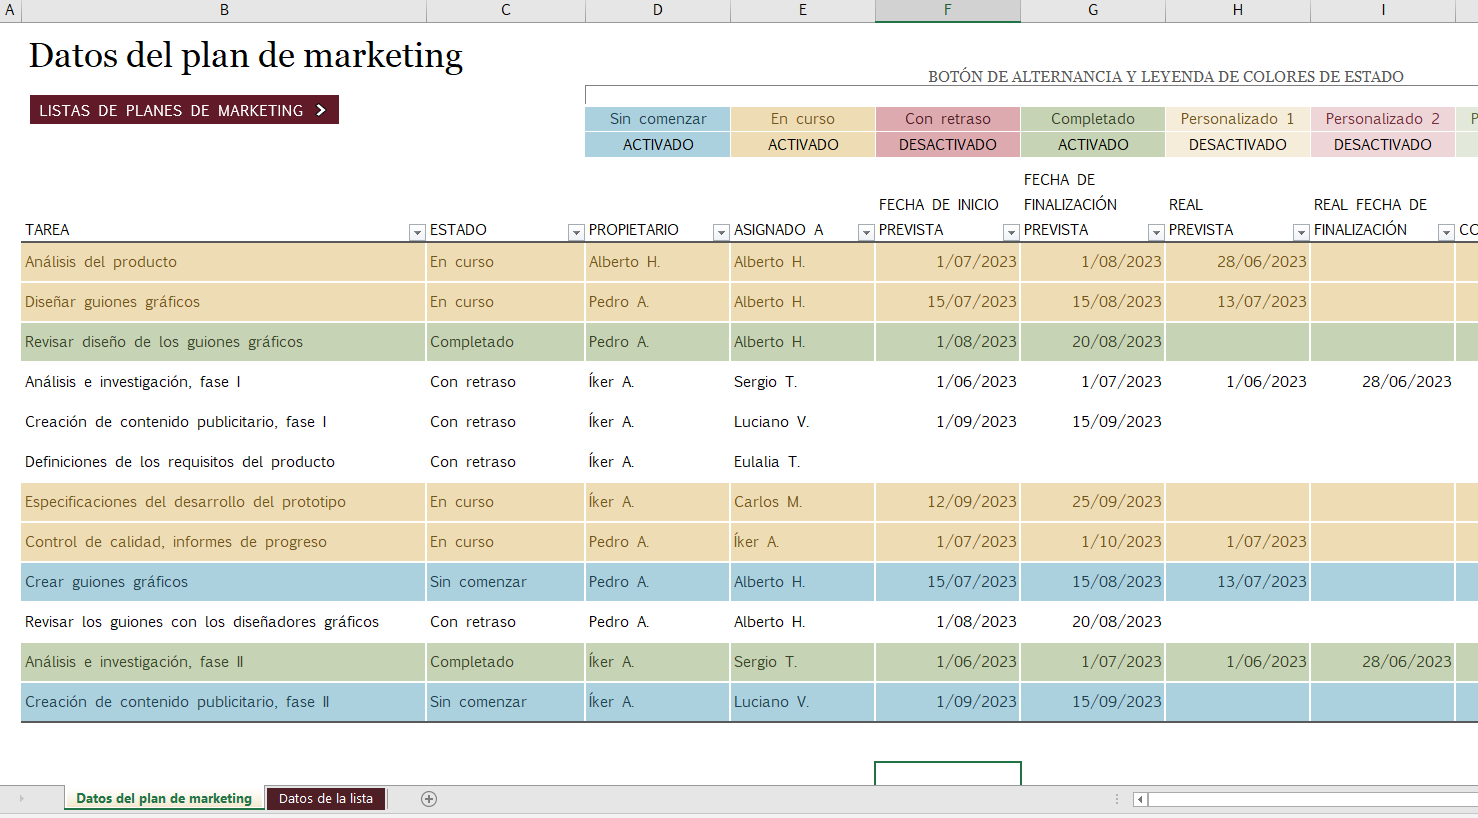Open the TAREA column filter dropdown
The image size is (1478, 818).
click(417, 231)
